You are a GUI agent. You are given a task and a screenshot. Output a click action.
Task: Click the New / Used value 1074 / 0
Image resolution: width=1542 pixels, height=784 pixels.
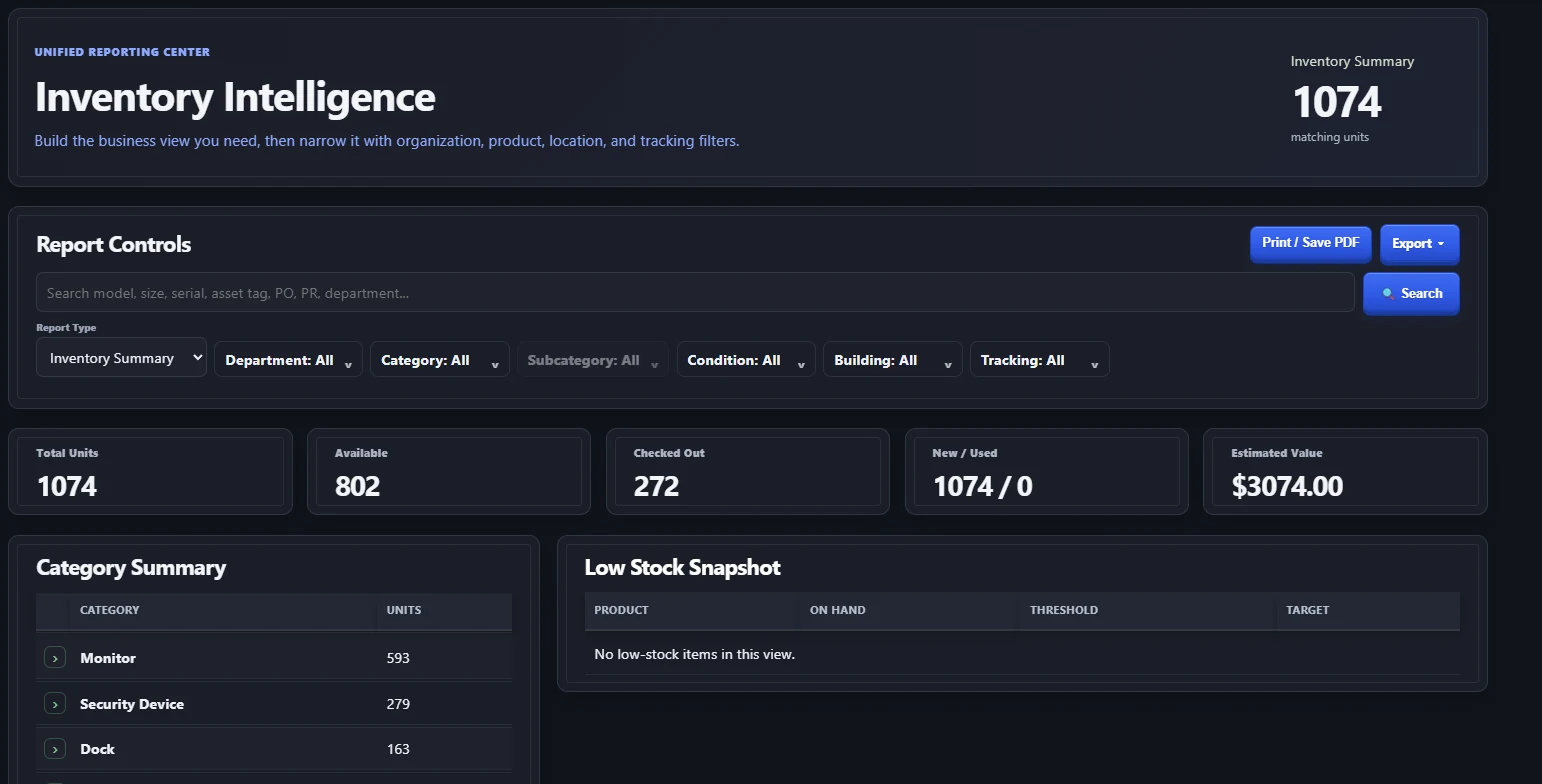coord(982,486)
